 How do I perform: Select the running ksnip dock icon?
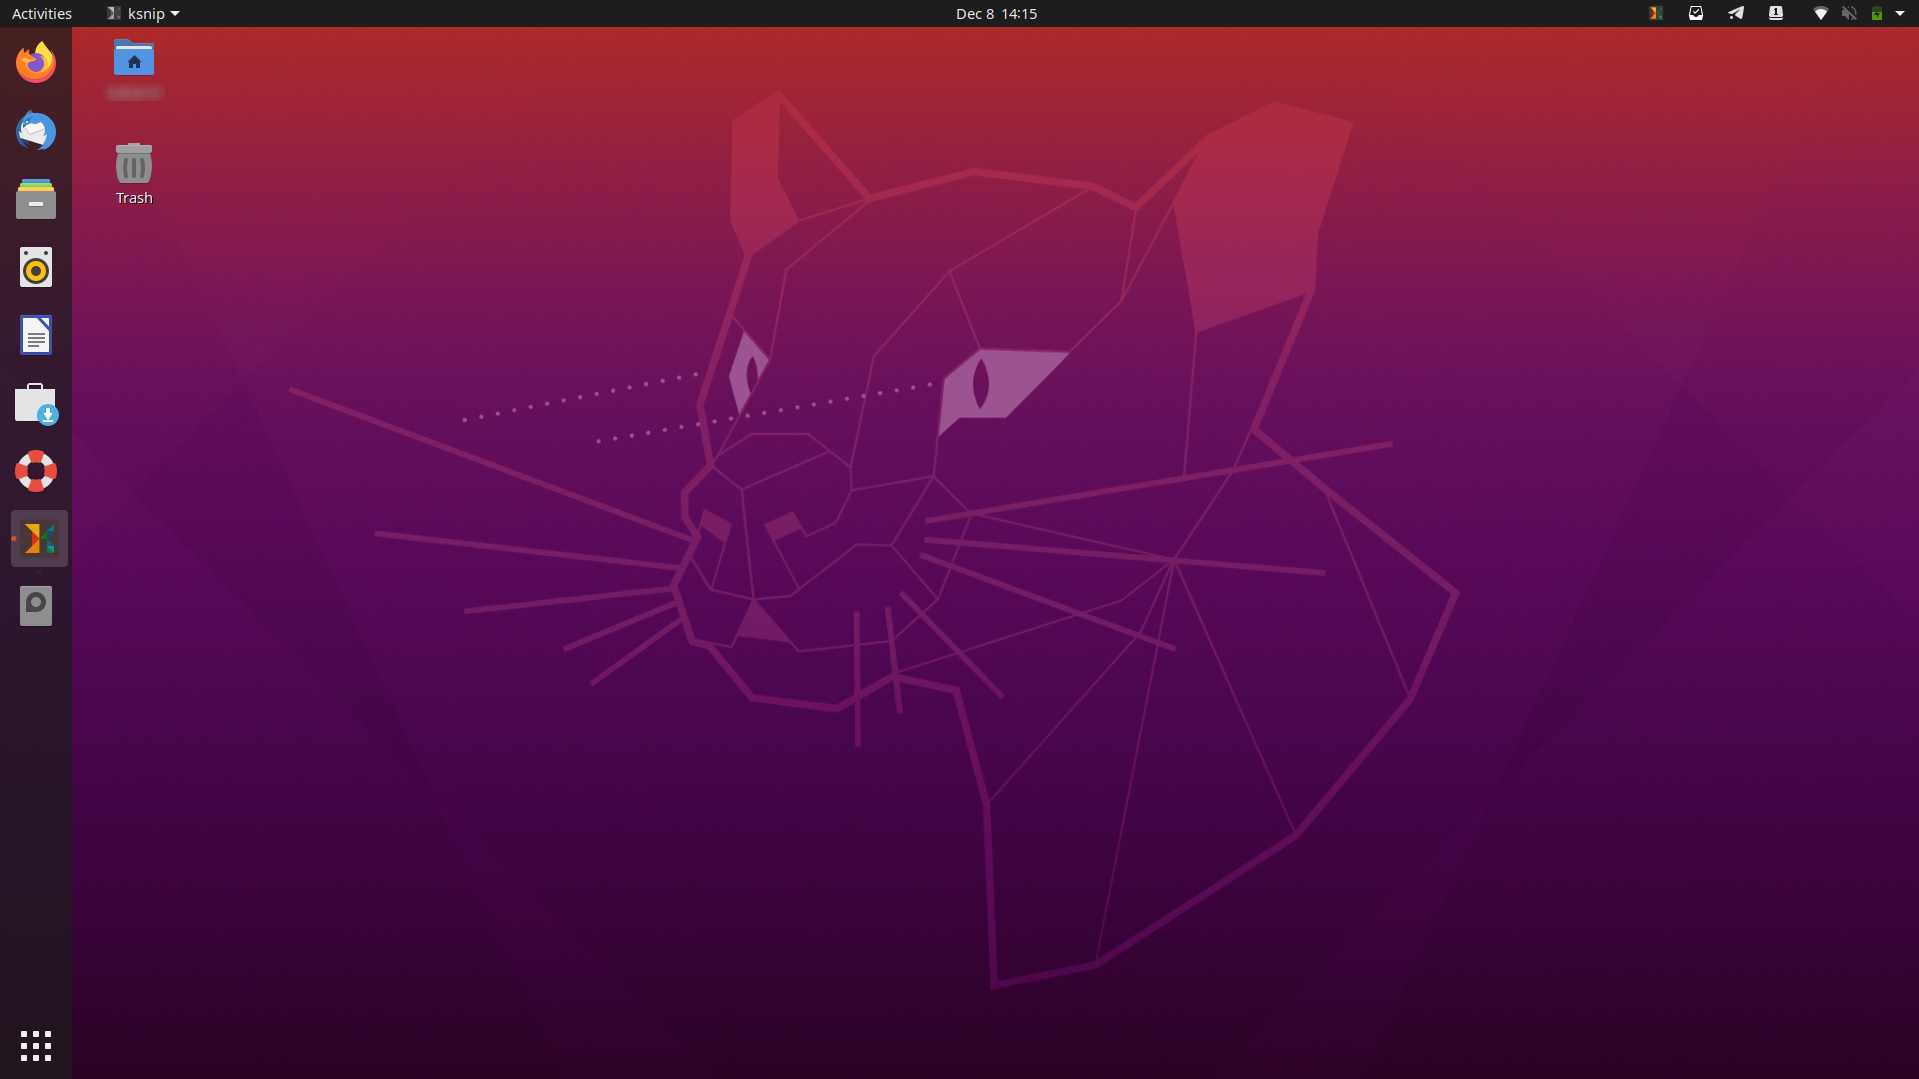39,539
